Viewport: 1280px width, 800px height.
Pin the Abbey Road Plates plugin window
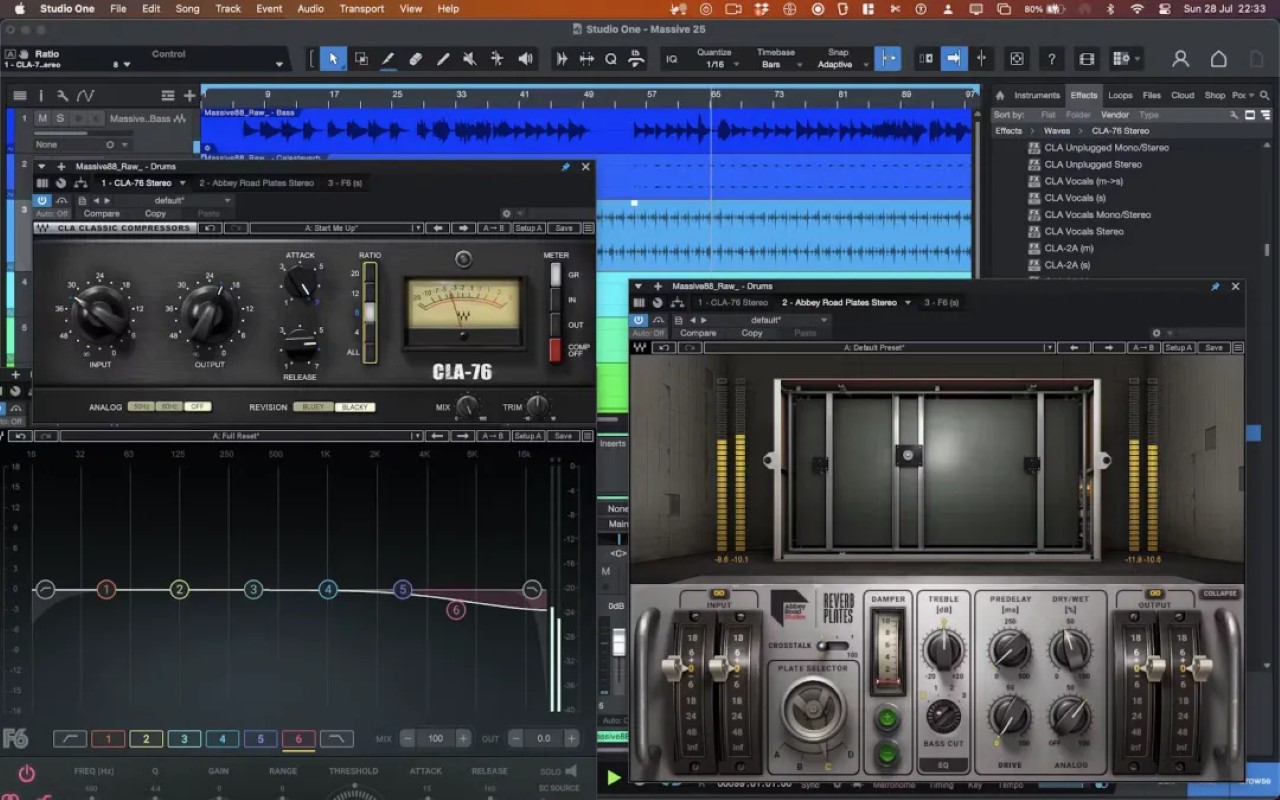[1215, 286]
